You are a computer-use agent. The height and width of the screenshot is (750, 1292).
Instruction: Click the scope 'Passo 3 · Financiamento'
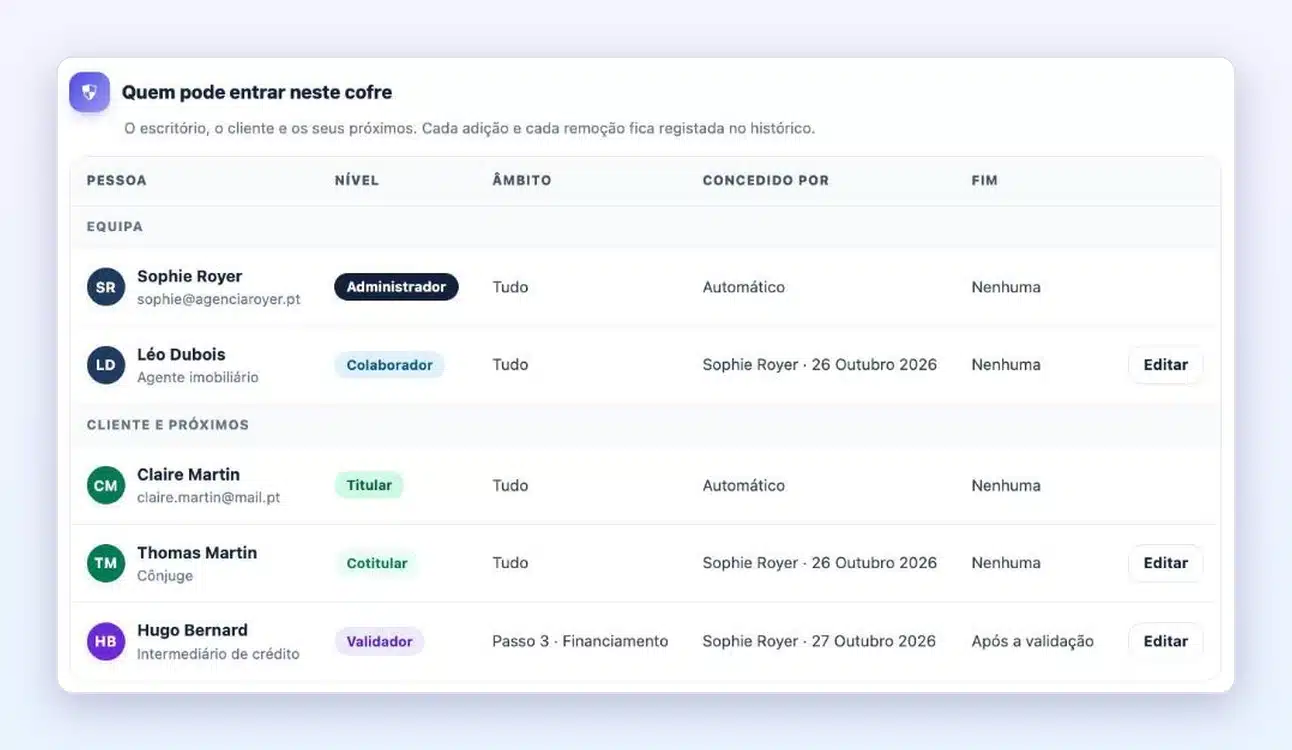[580, 641]
